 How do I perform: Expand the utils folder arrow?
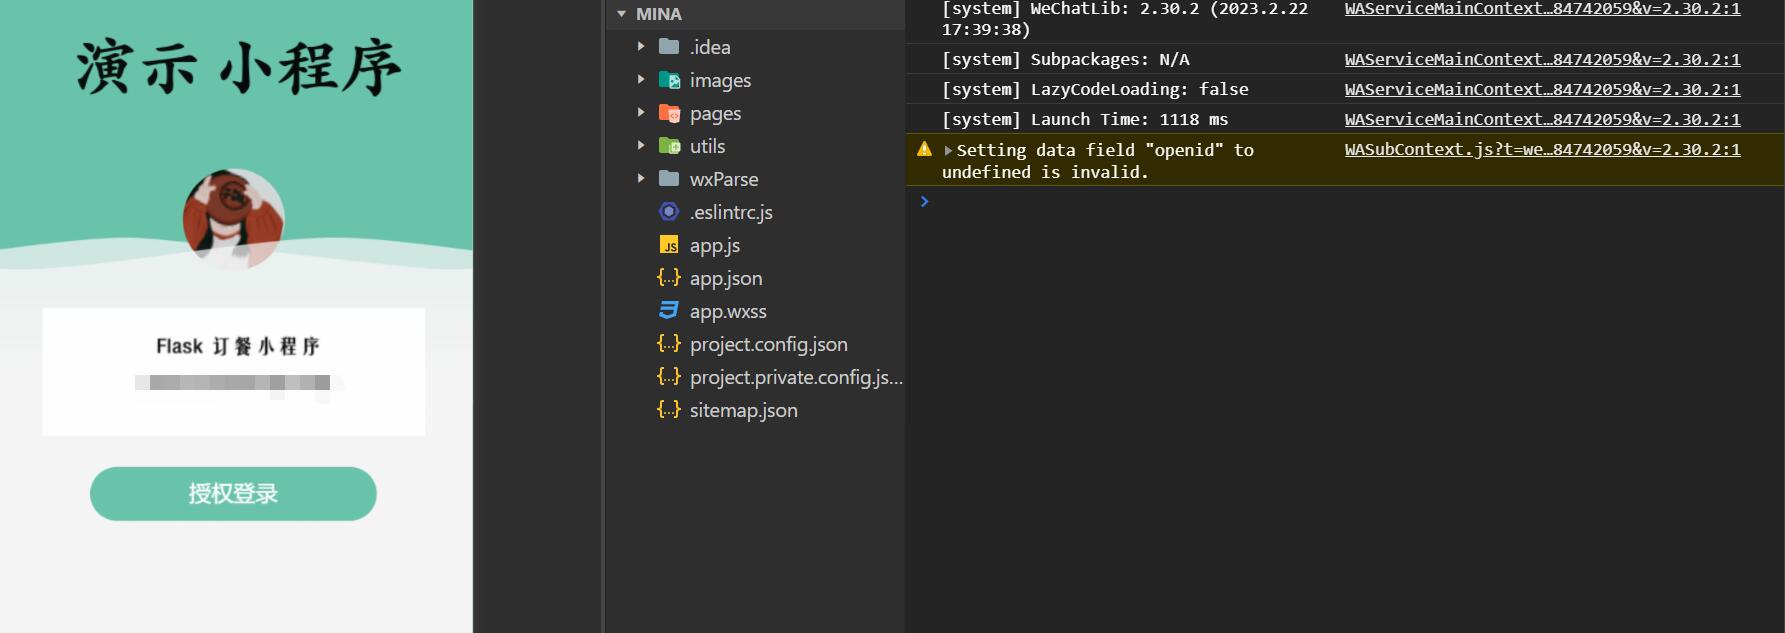click(641, 146)
